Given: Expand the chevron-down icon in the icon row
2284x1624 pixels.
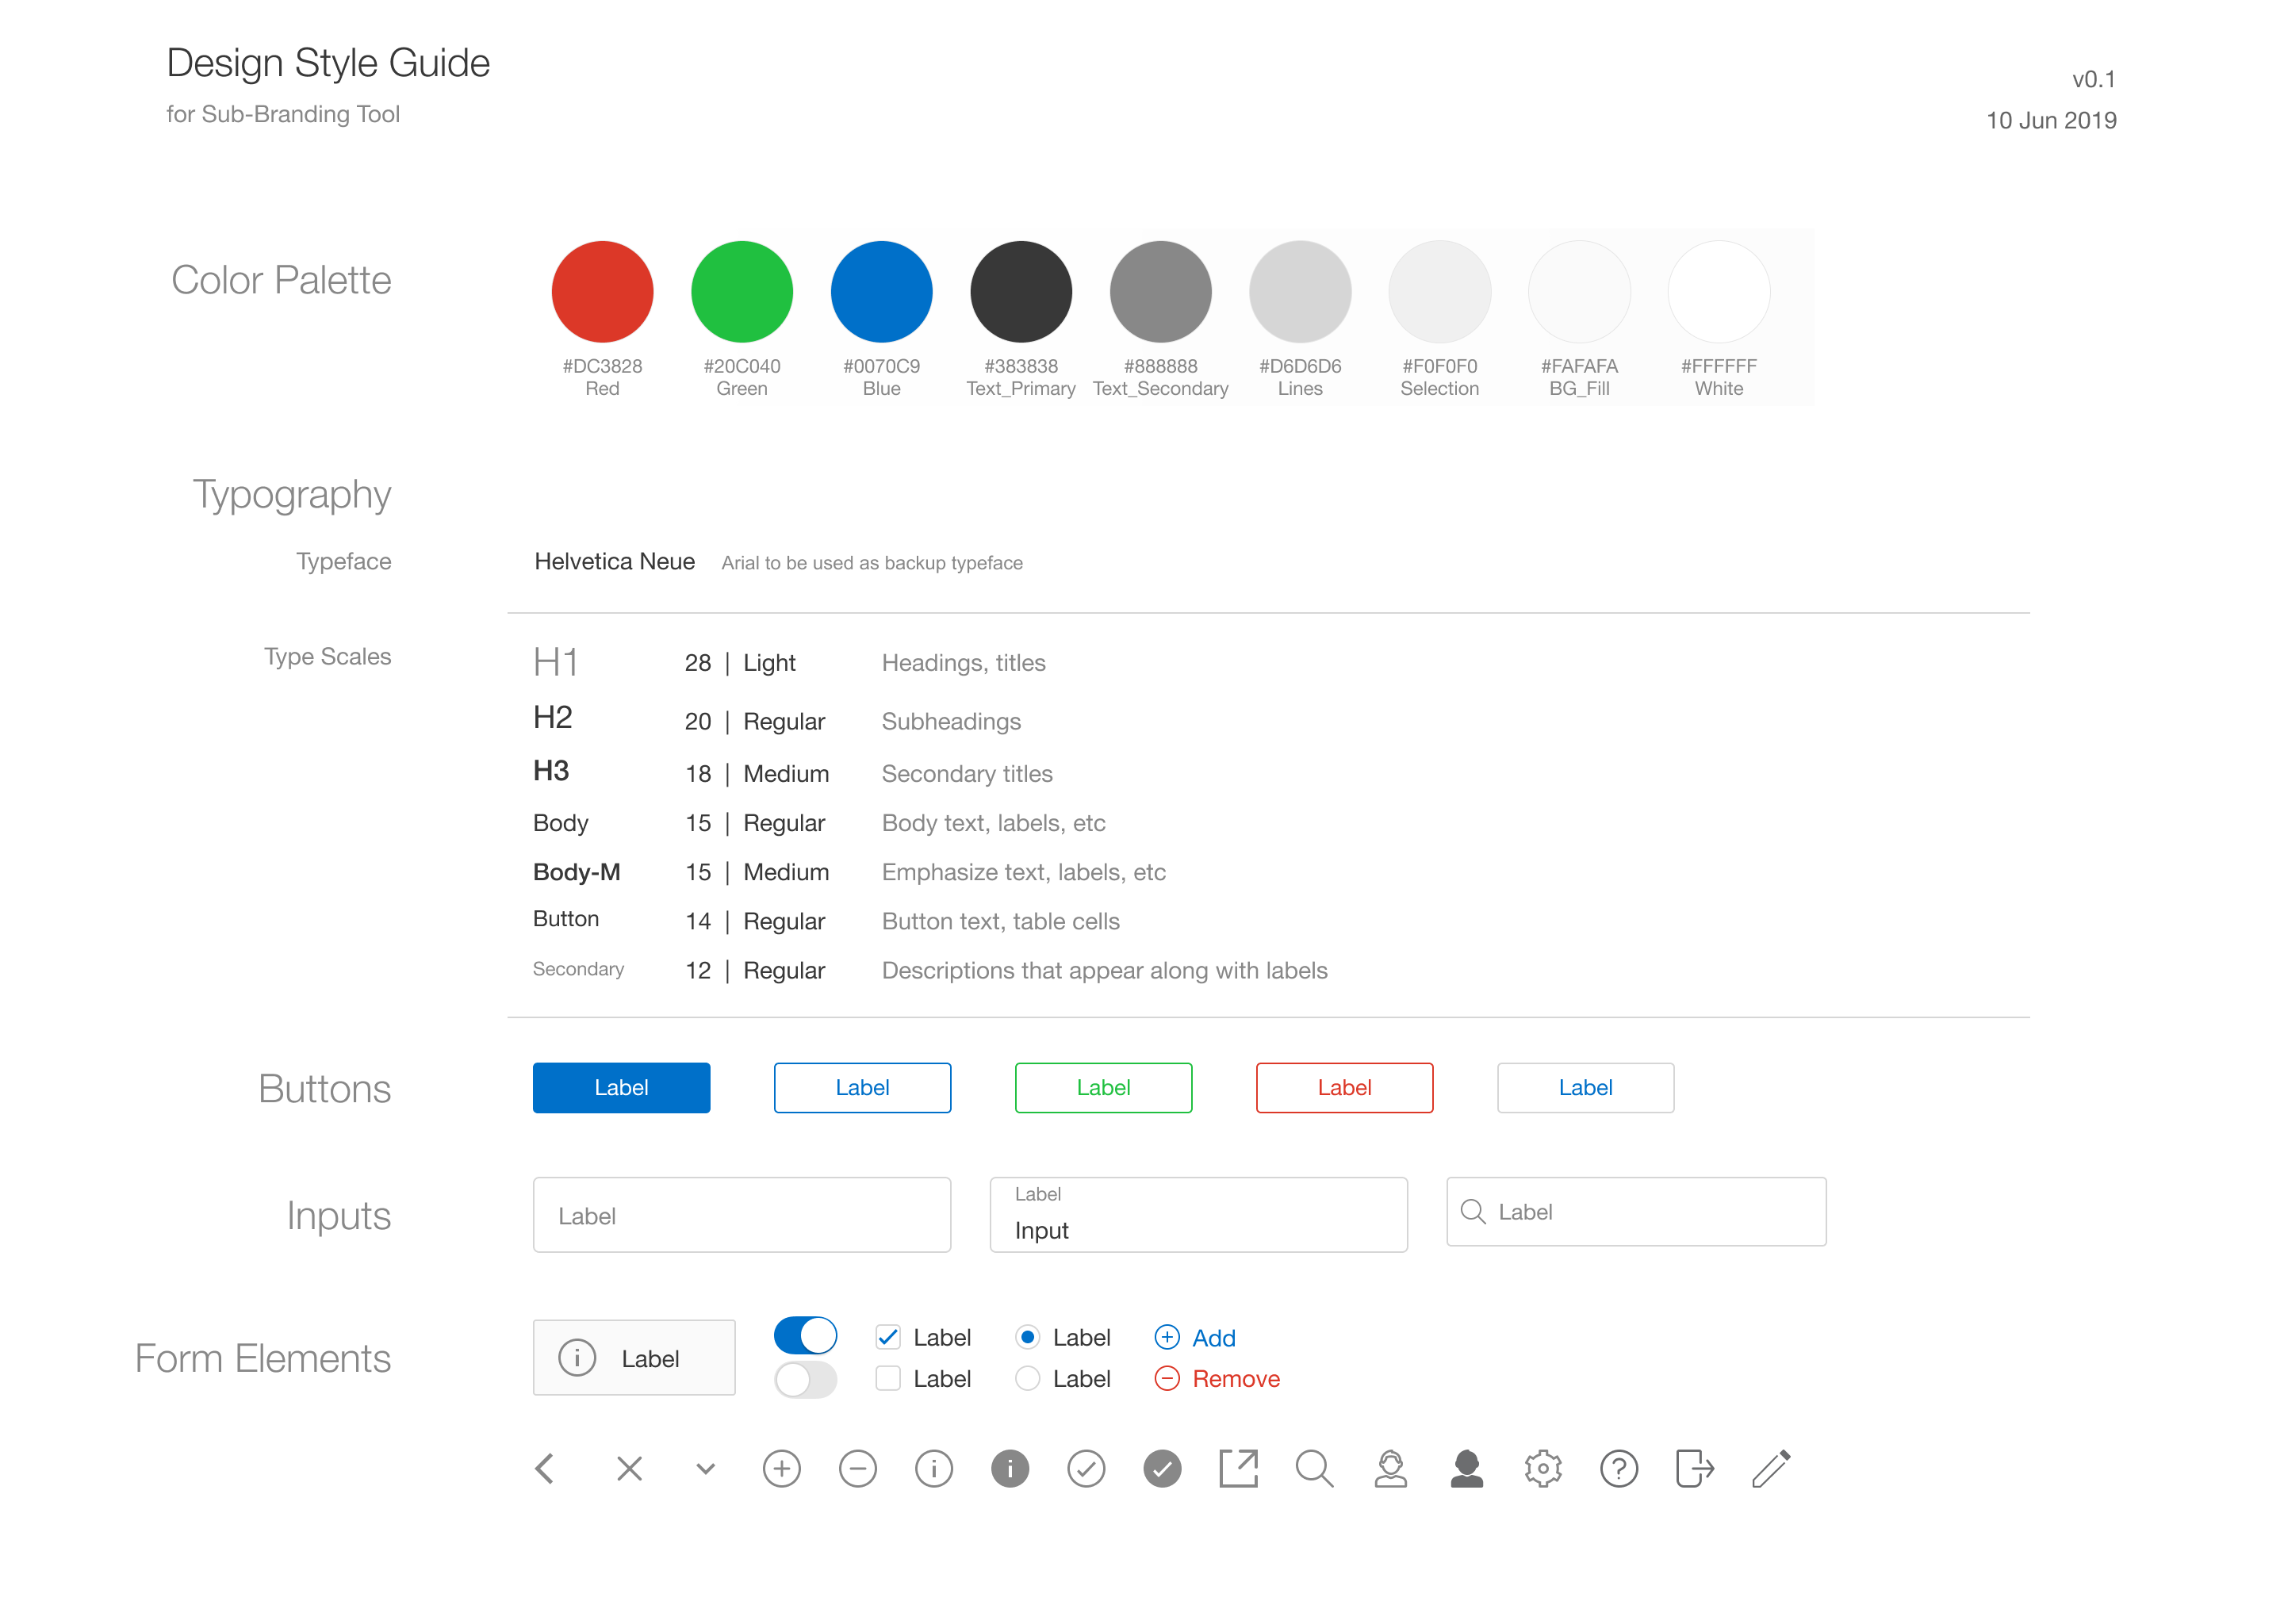Looking at the screenshot, I should [705, 1468].
